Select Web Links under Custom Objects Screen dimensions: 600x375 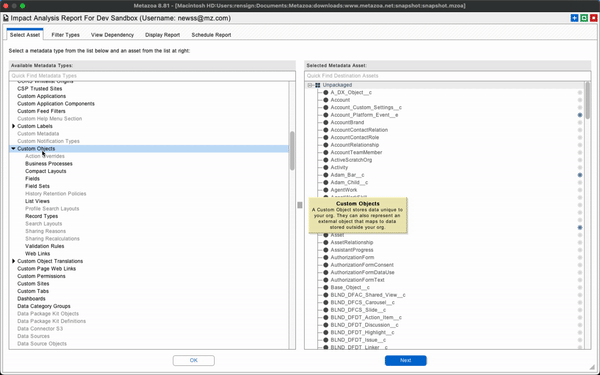point(38,254)
